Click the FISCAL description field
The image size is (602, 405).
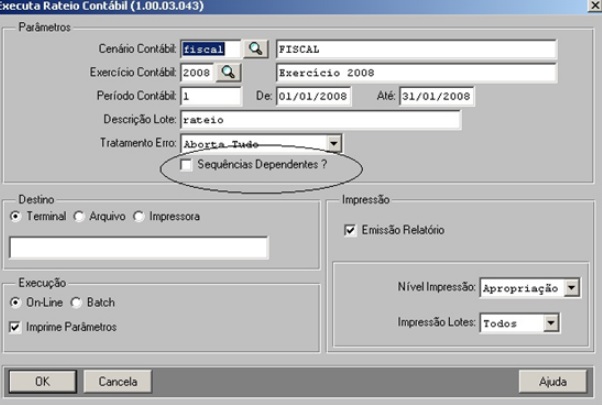pos(416,49)
